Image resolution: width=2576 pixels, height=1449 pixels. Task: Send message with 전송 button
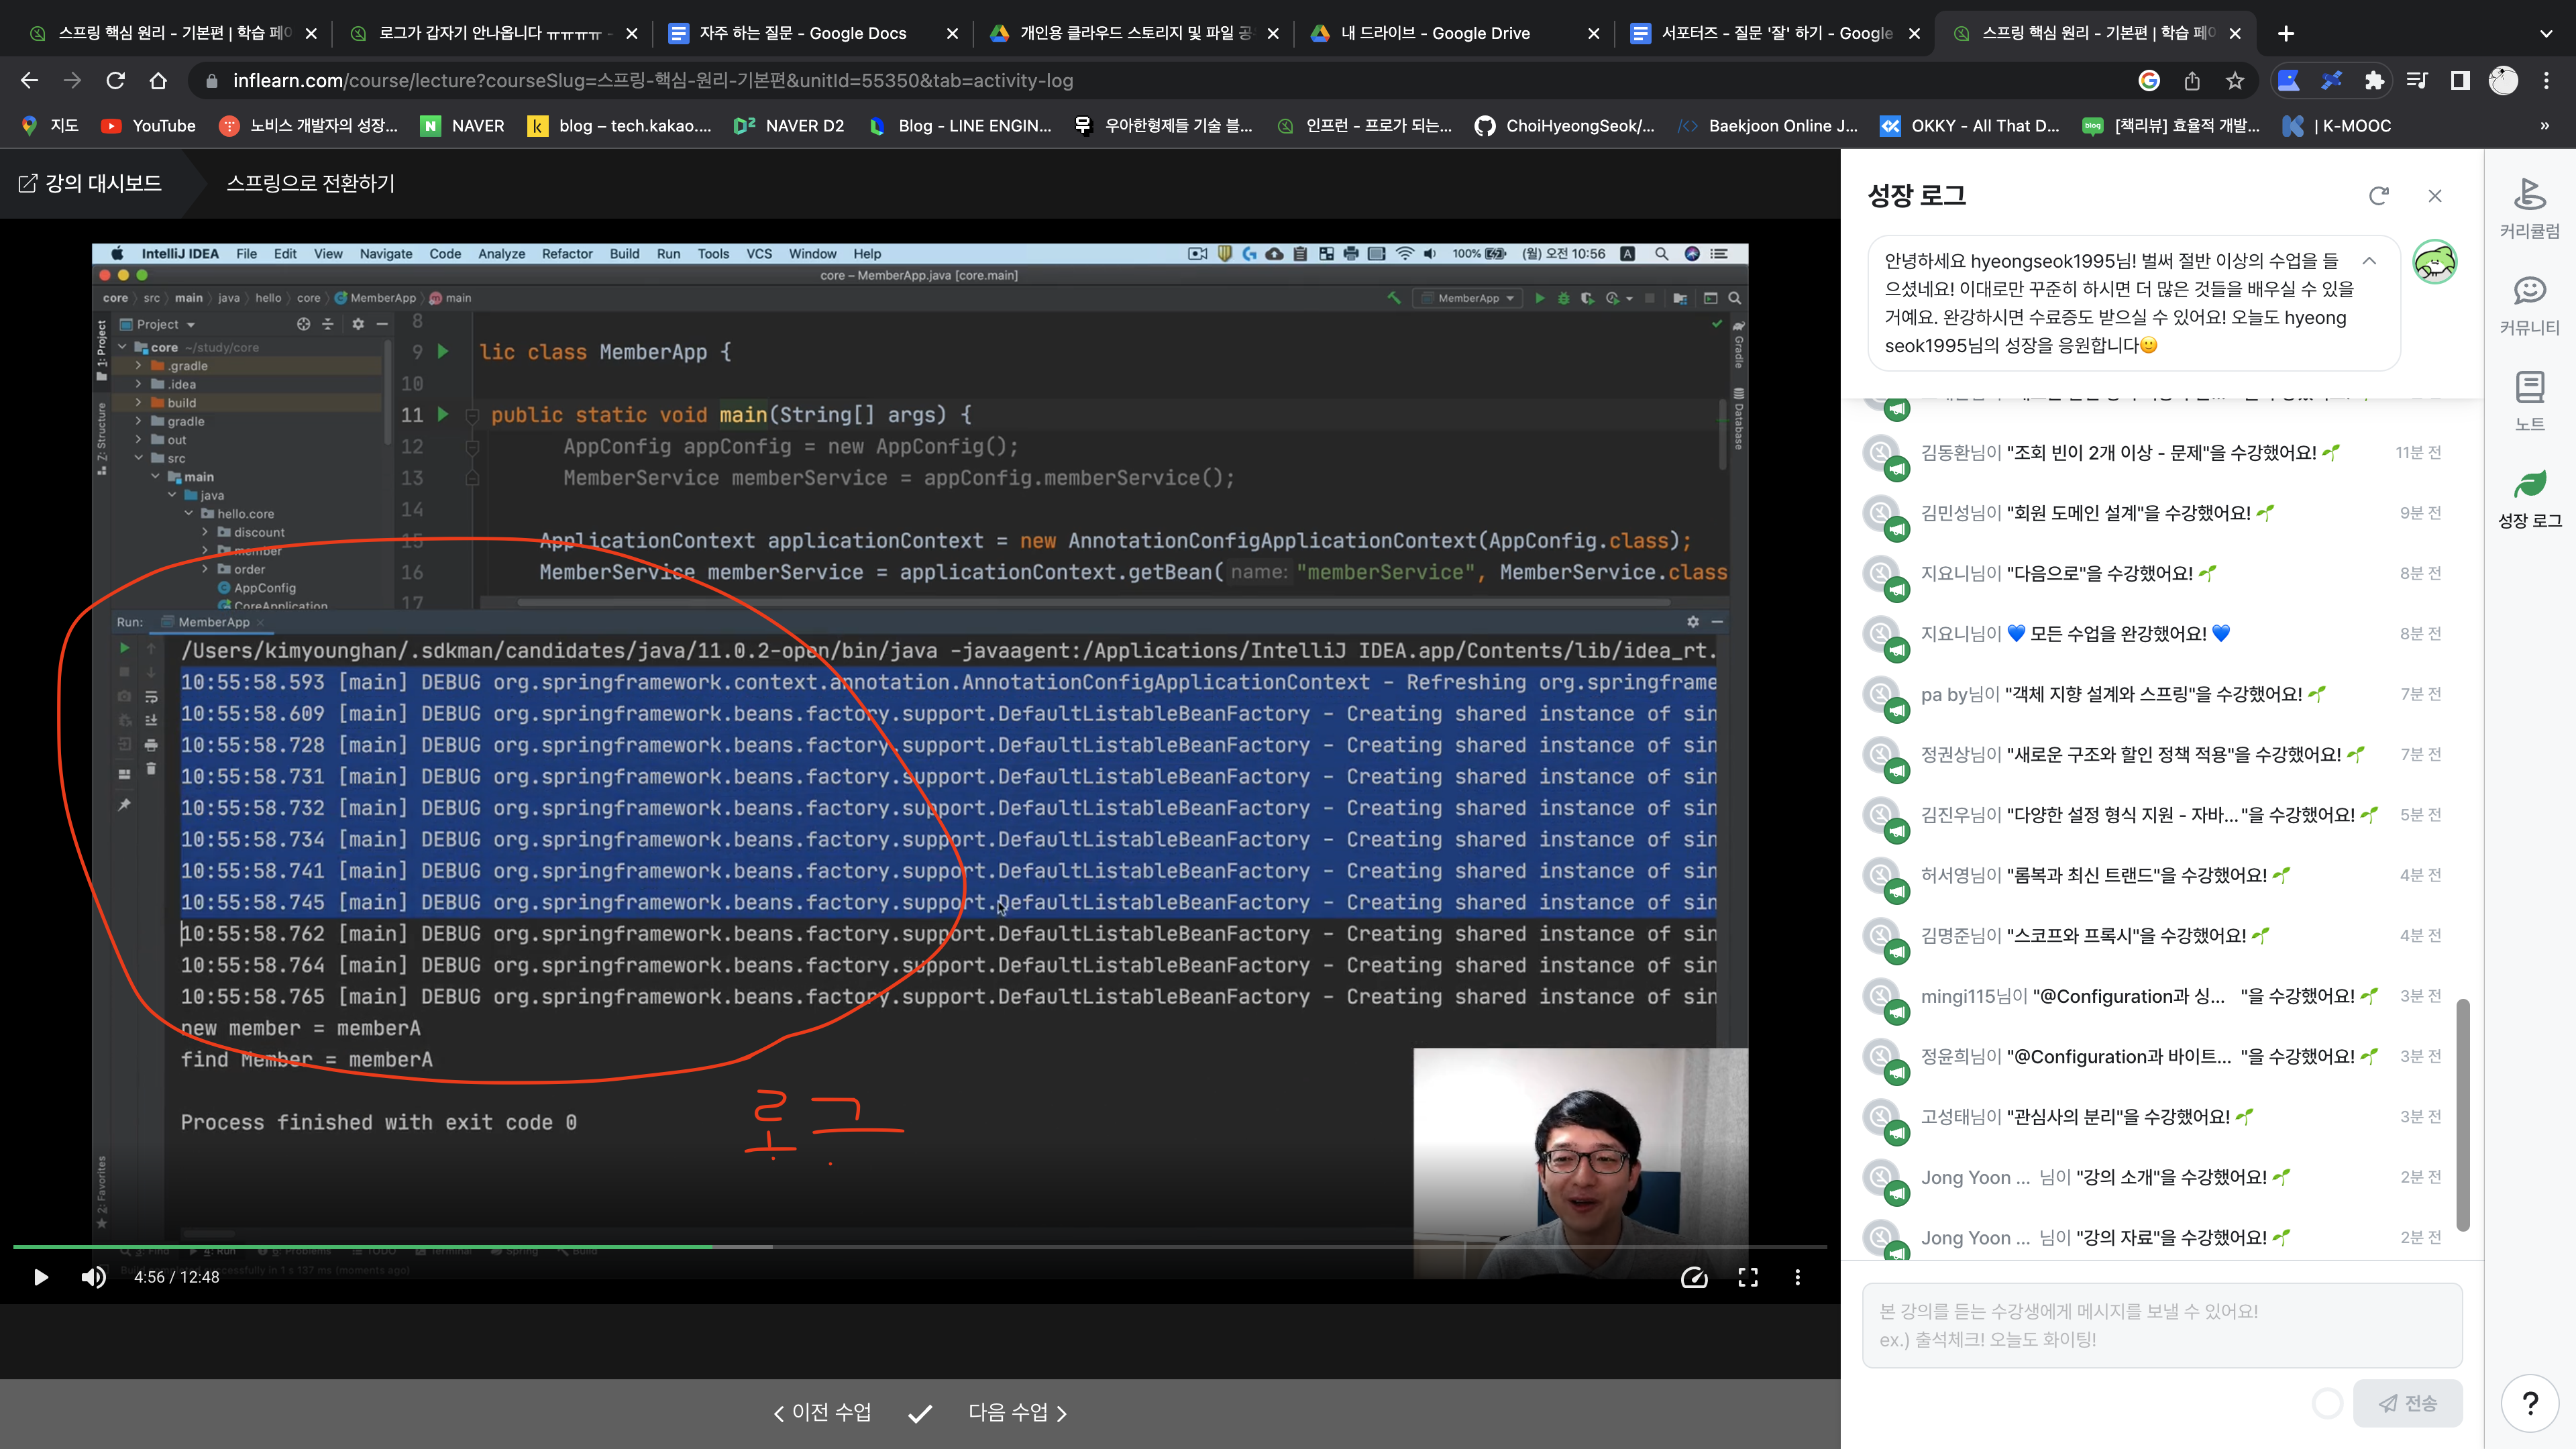[2407, 1403]
